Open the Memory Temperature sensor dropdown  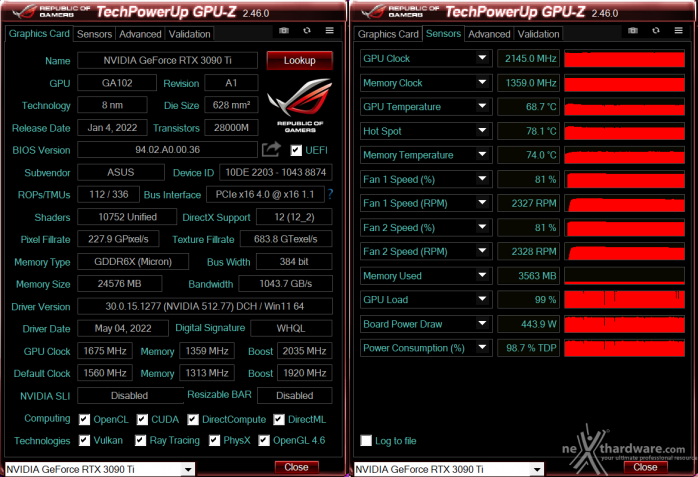pyautogui.click(x=482, y=154)
